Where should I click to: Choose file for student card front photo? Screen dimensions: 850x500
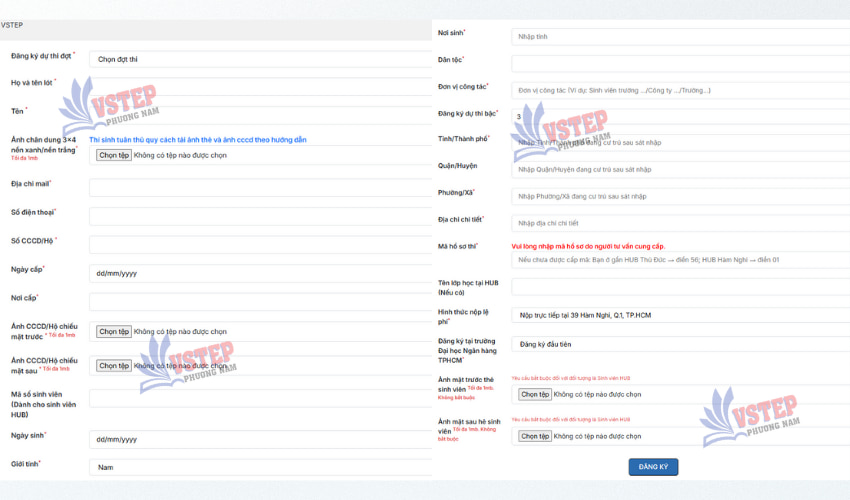tap(535, 395)
